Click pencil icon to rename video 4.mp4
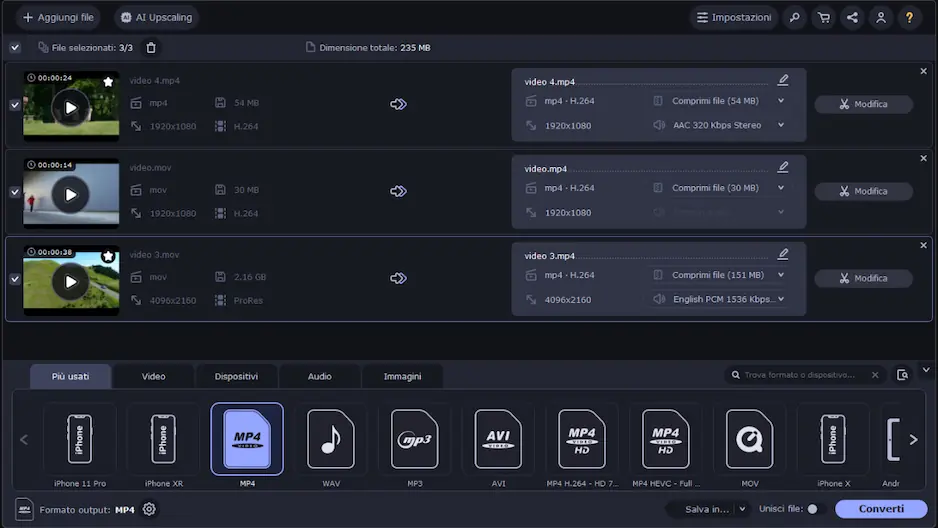The height and width of the screenshot is (528, 938). tap(783, 80)
